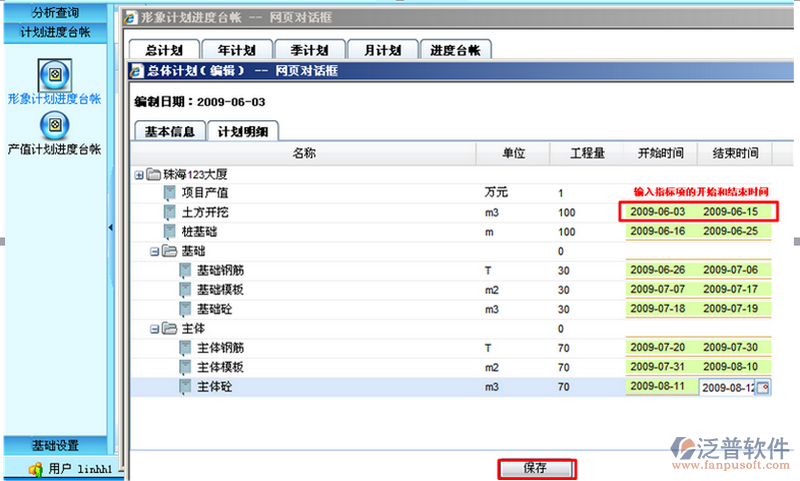Click the document icon beside 项目产值

[169, 193]
